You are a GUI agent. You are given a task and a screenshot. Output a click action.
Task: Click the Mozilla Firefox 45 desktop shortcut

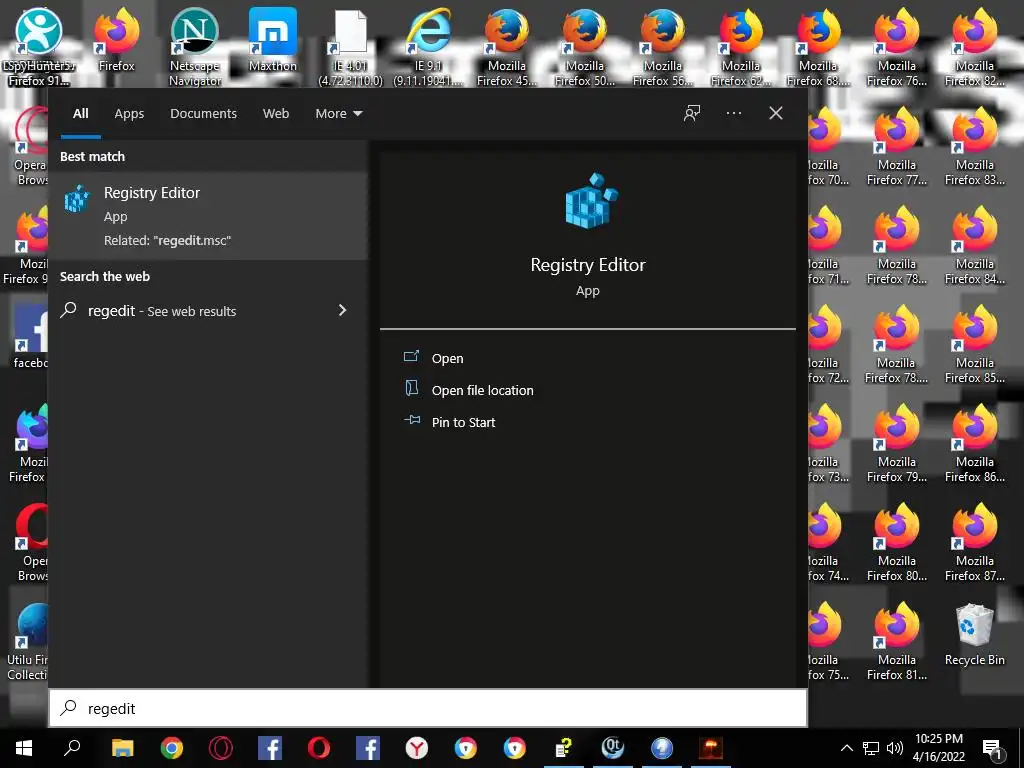(506, 47)
